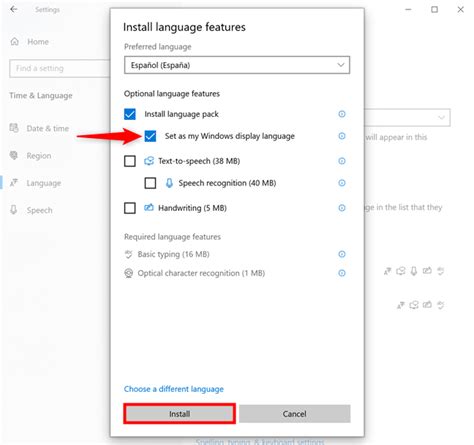This screenshot has height=445, width=474.
Task: Open Region settings page
Action: pos(39,156)
